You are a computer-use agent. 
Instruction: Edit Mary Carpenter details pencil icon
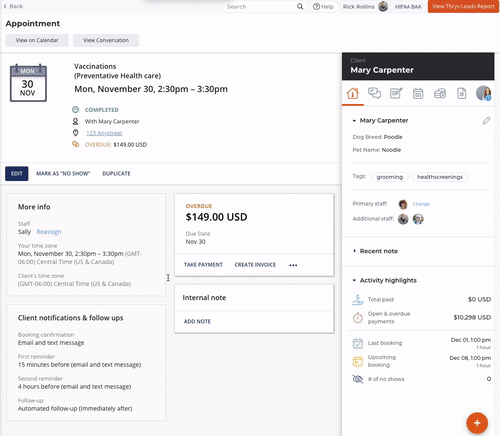[486, 121]
